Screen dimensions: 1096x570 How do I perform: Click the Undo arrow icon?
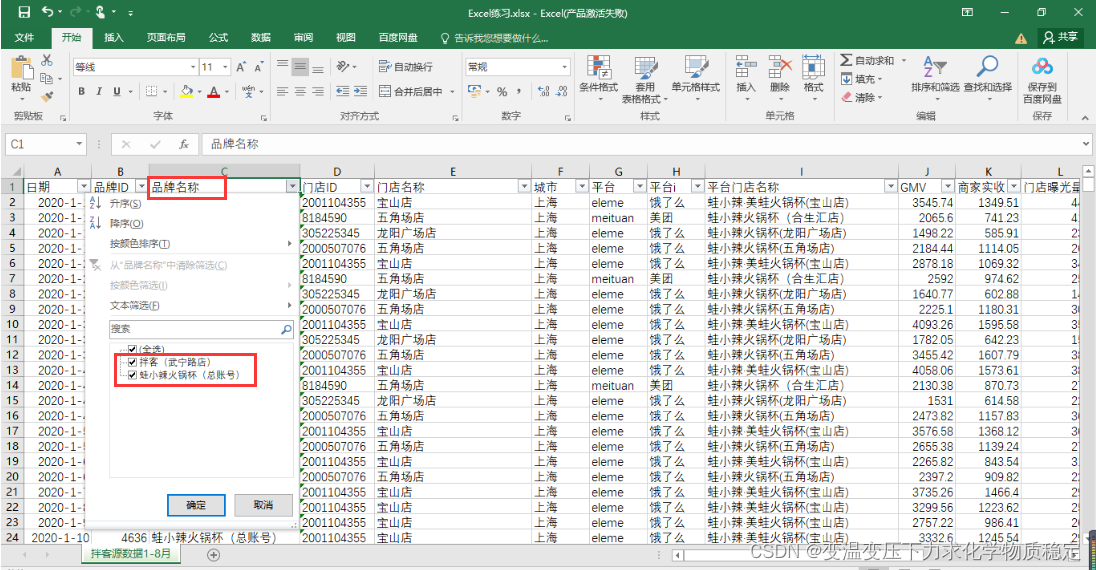(x=48, y=12)
